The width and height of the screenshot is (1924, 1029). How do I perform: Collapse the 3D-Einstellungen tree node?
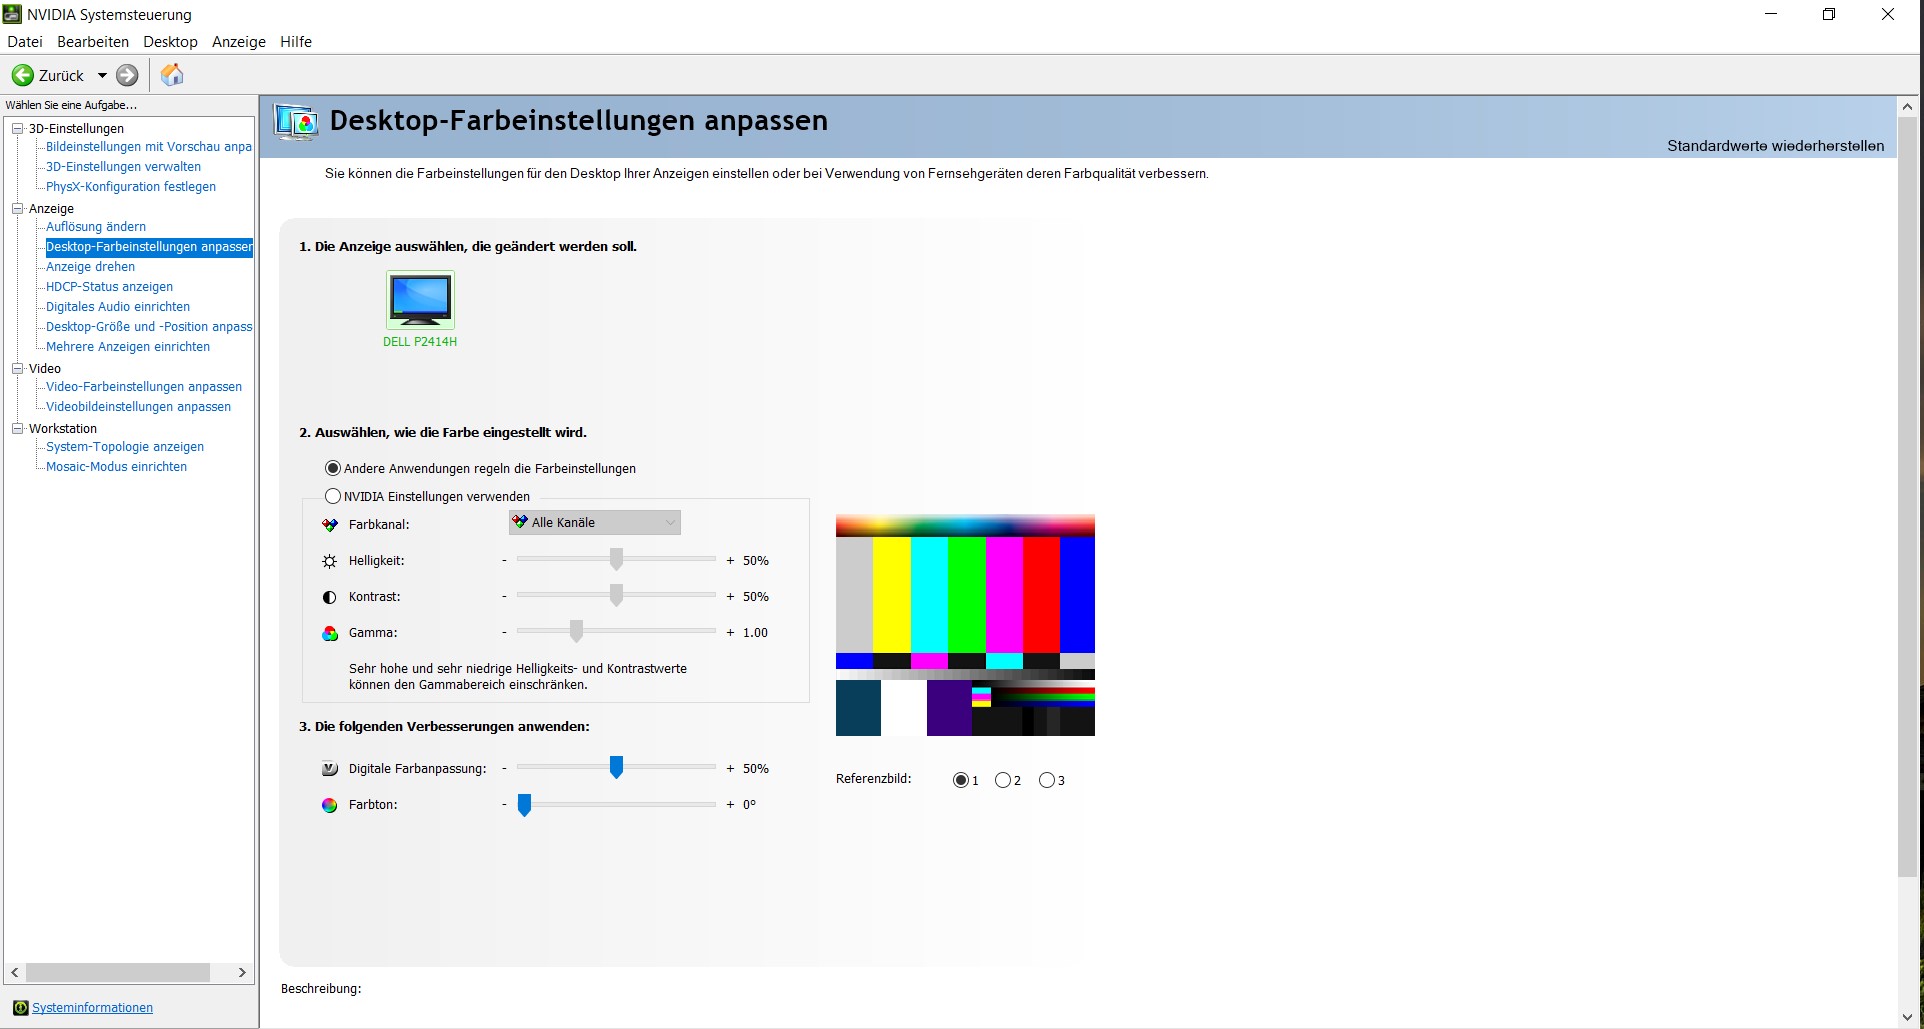[x=17, y=128]
